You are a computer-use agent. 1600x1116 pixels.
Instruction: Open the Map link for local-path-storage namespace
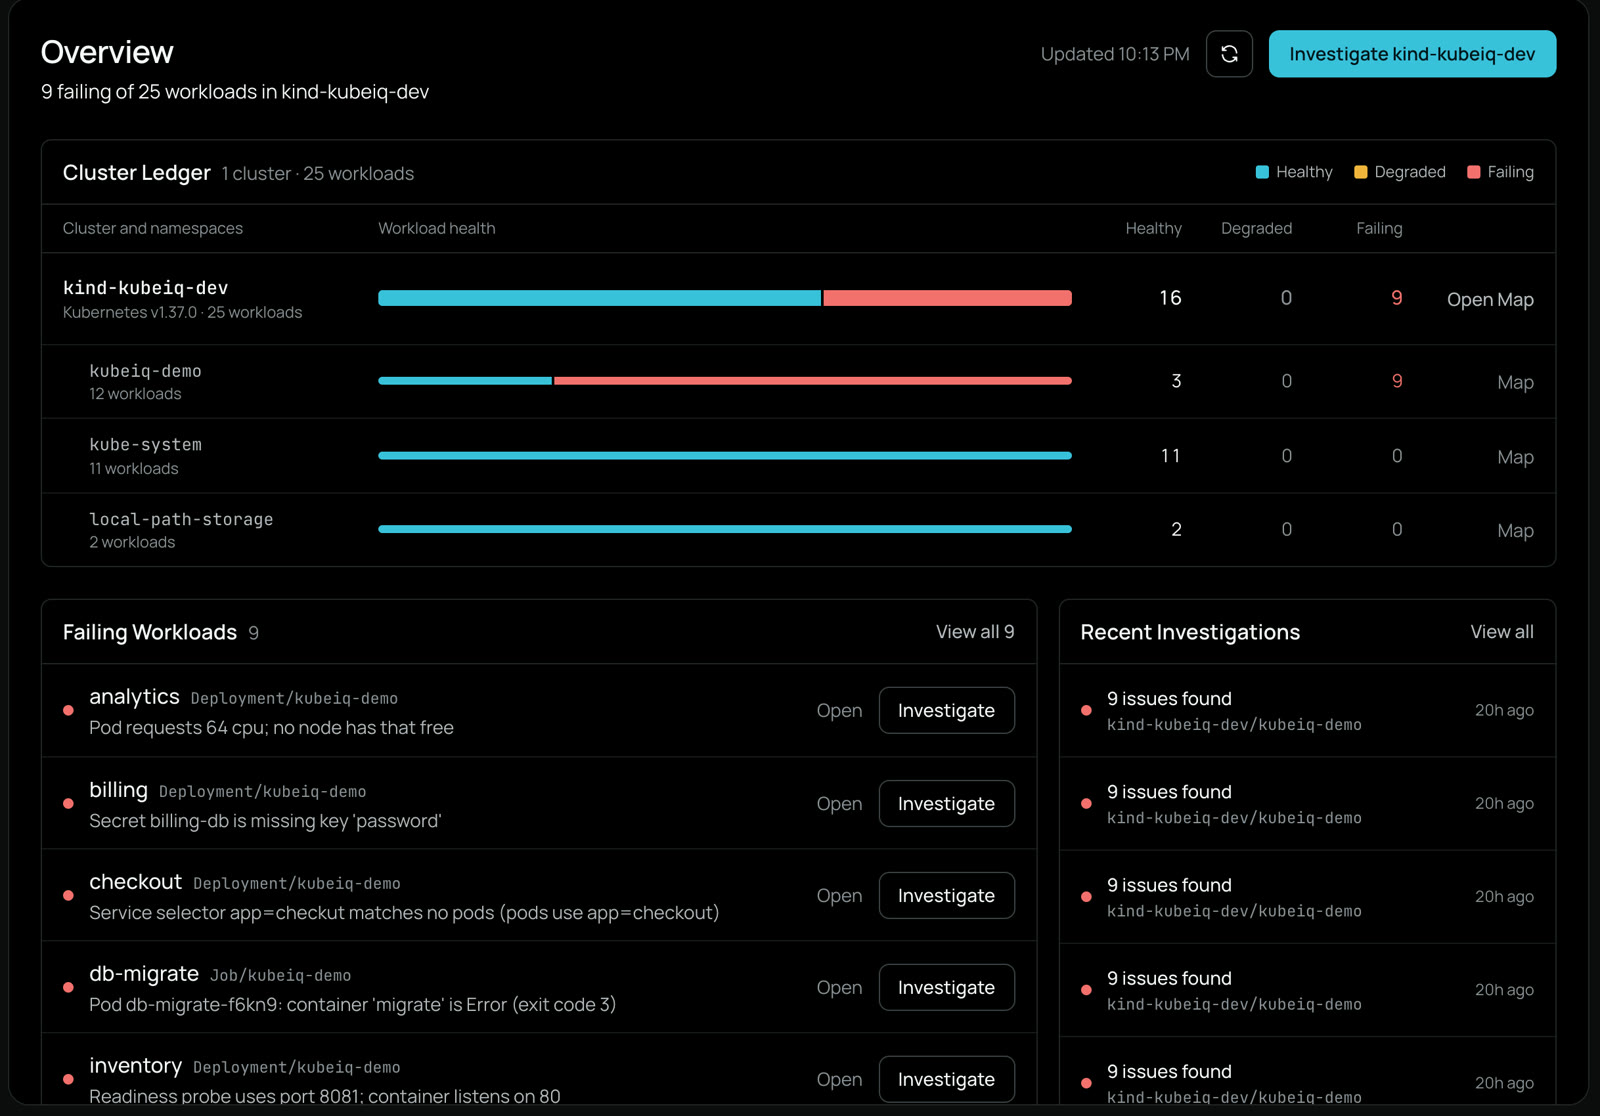[x=1515, y=531]
